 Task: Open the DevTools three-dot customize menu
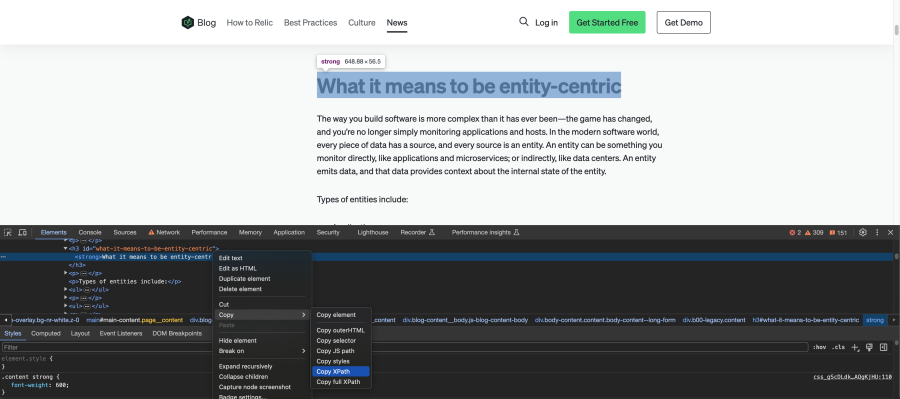tap(877, 233)
